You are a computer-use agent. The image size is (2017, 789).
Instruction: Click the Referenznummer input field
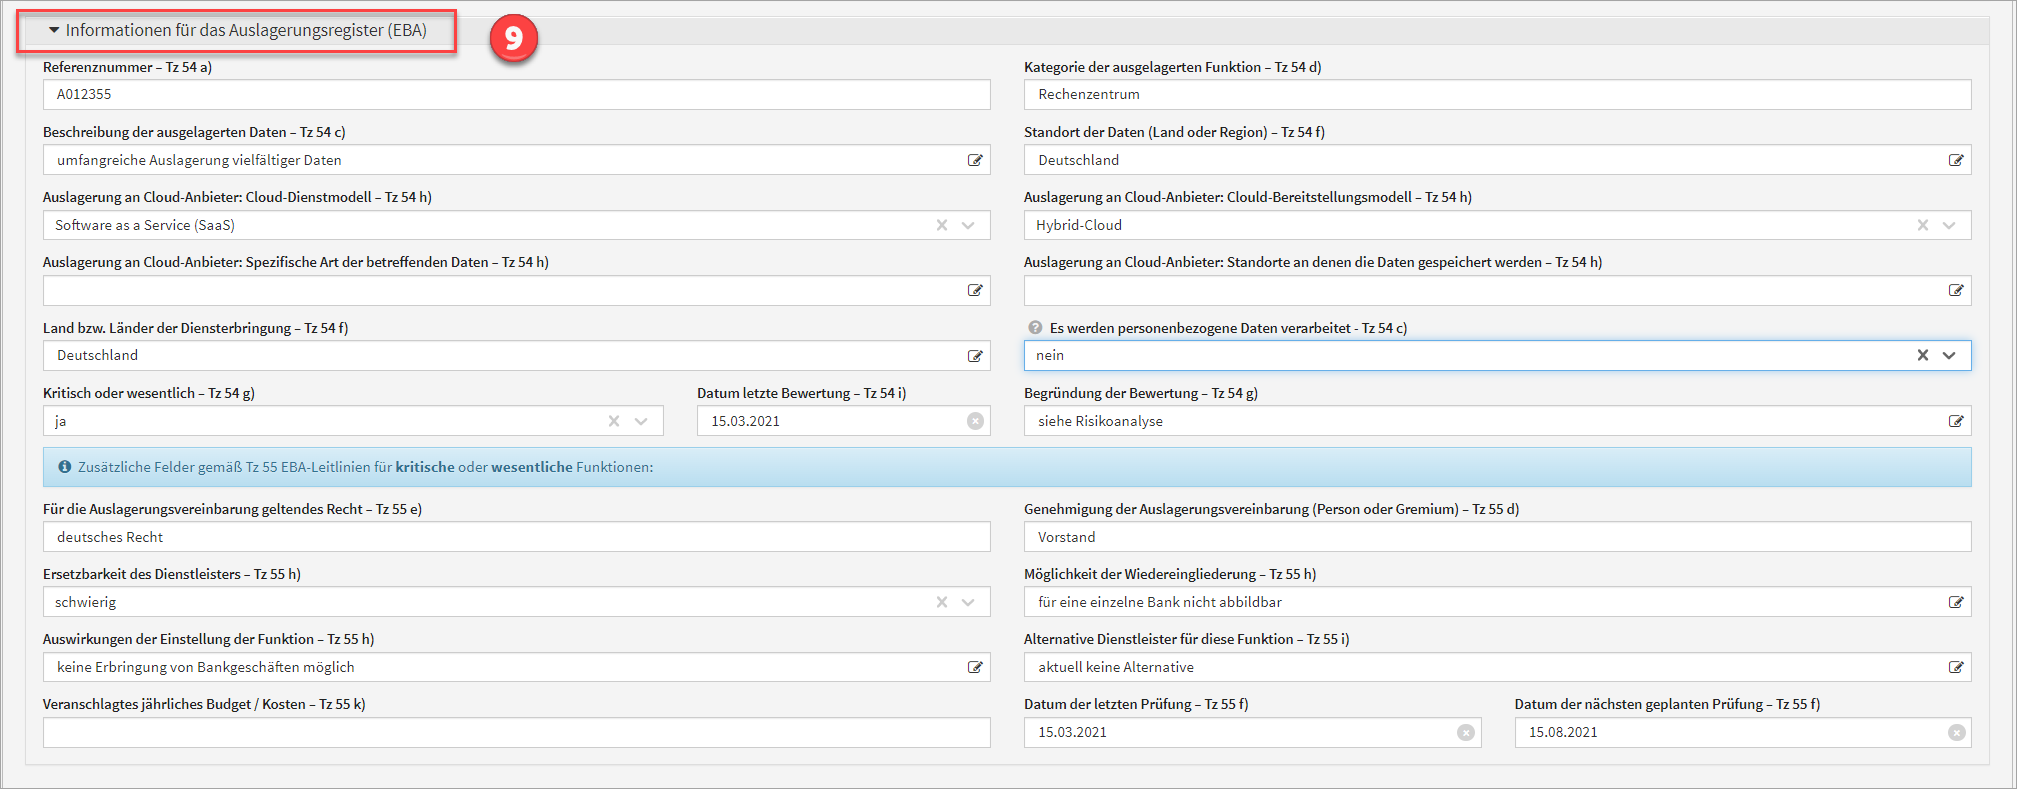[x=515, y=95]
